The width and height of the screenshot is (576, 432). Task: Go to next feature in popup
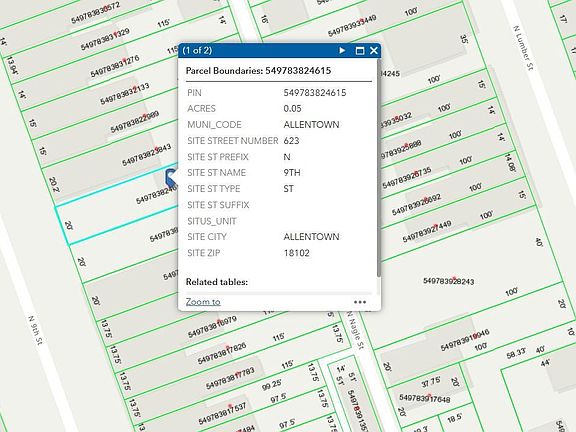tap(342, 50)
